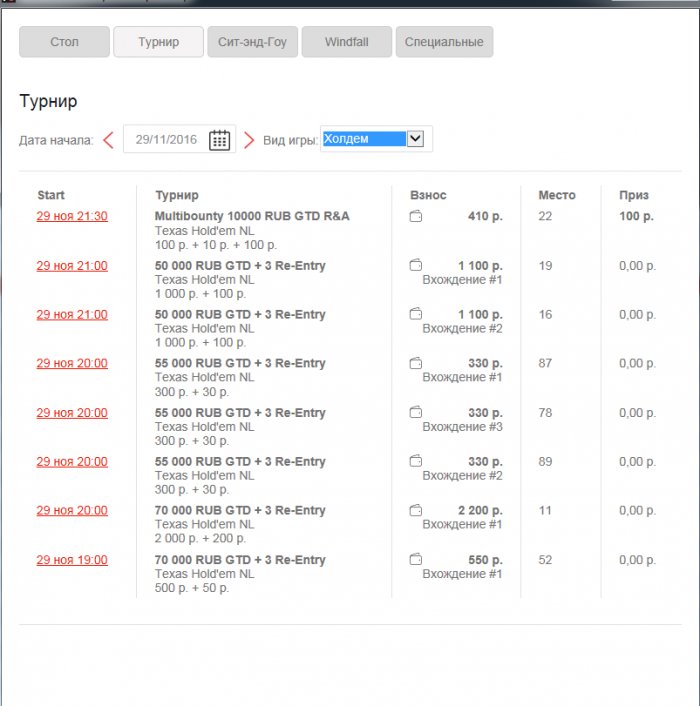
Task: Click the 2 200 р. buy-in amount
Action: click(x=480, y=510)
